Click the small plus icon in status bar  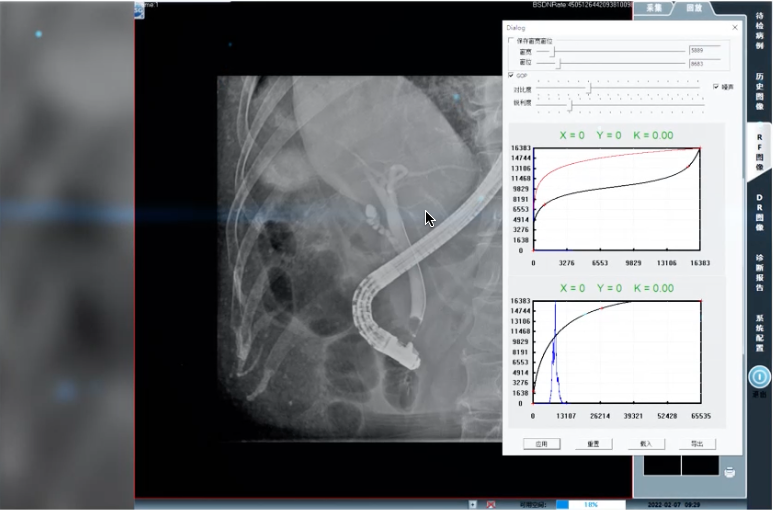coord(473,505)
